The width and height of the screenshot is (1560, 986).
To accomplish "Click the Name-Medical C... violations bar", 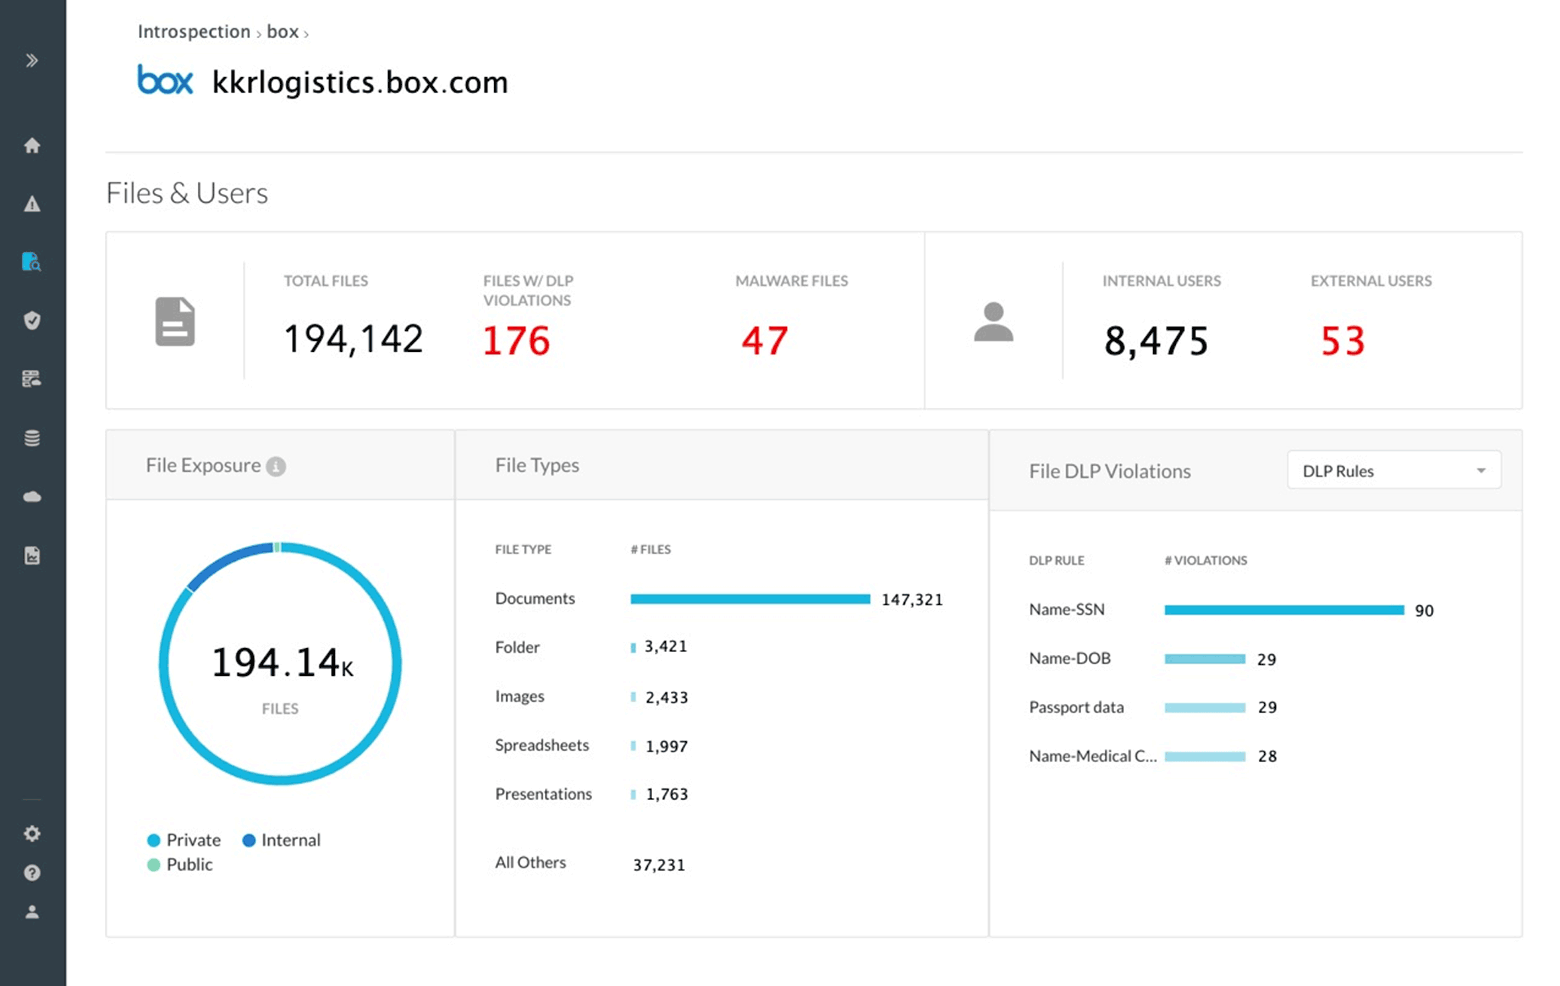I will (x=1205, y=756).
